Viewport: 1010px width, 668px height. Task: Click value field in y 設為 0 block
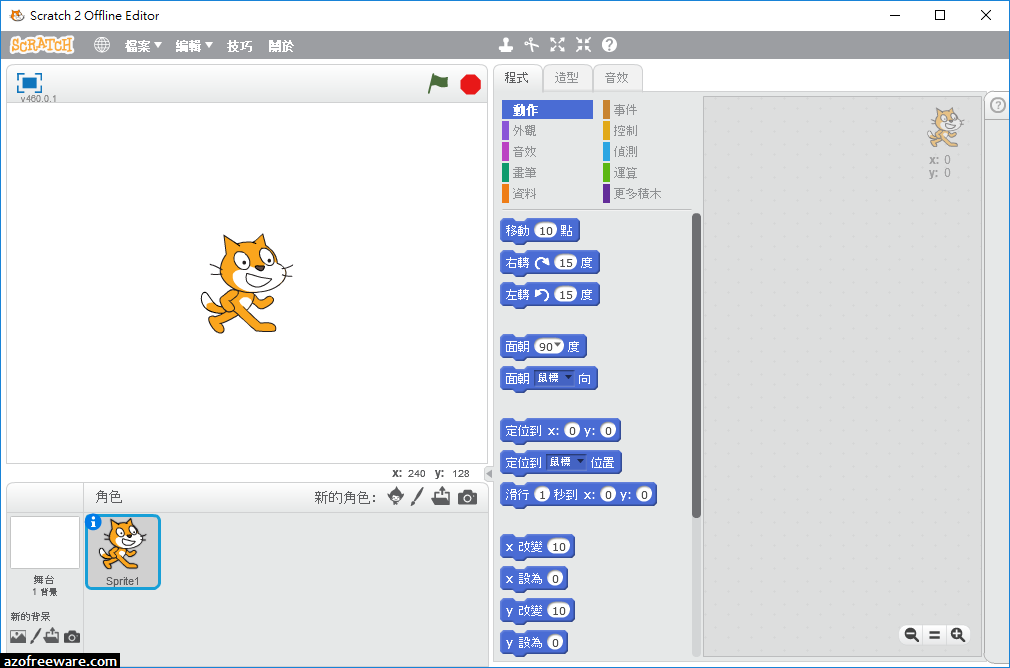[555, 642]
